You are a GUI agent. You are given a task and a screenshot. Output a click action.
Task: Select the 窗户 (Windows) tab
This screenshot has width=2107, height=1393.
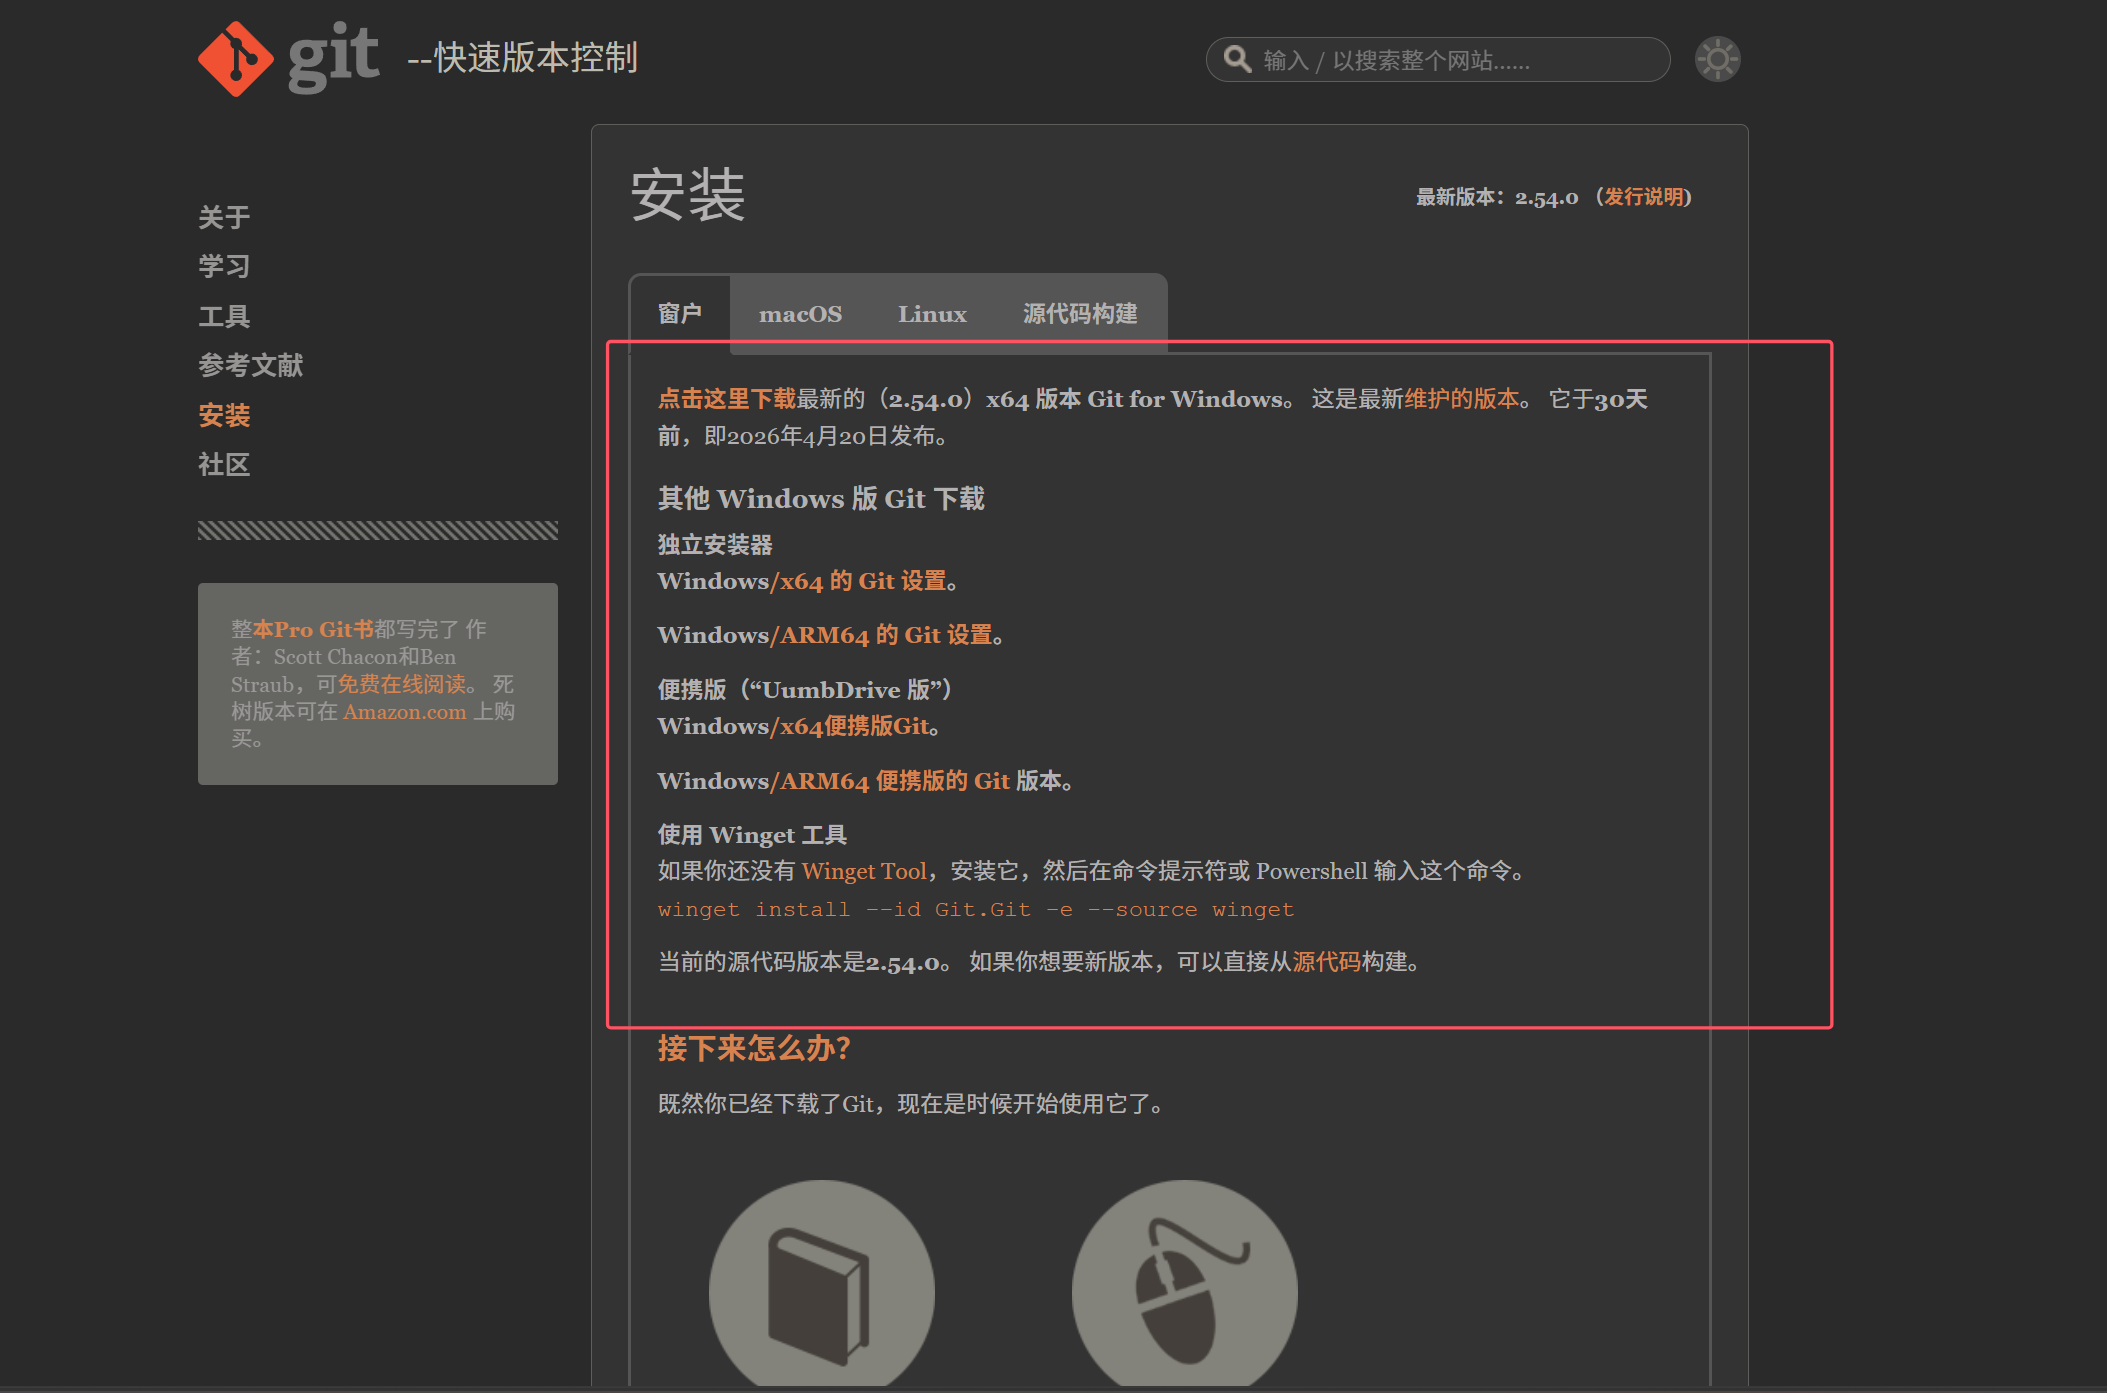click(680, 314)
